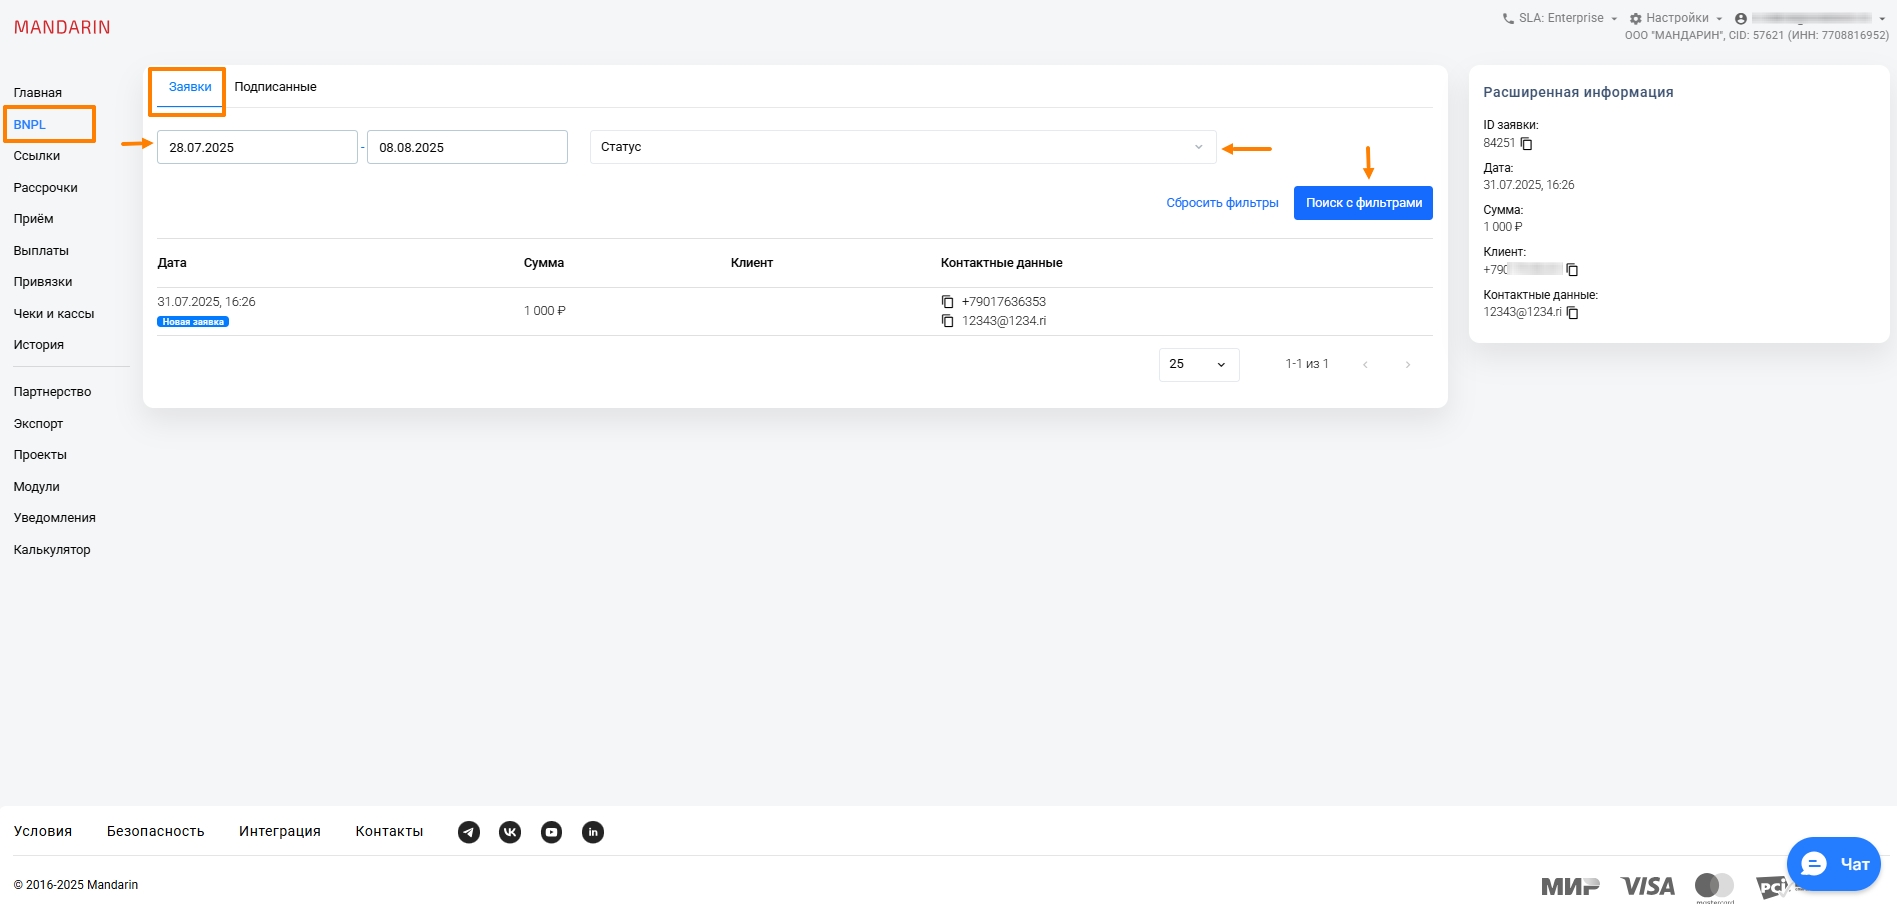This screenshot has width=1897, height=904.
Task: Copy the phone number in the table row
Action: tap(947, 302)
